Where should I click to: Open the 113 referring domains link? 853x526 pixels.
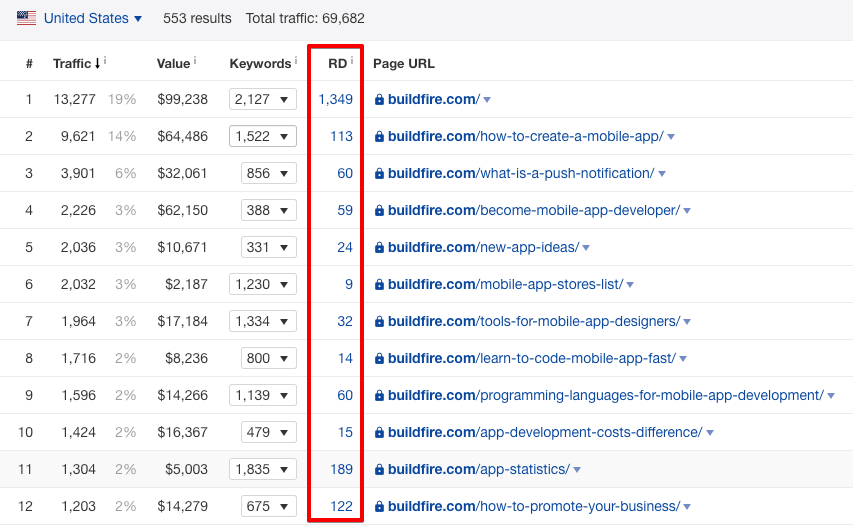point(342,137)
